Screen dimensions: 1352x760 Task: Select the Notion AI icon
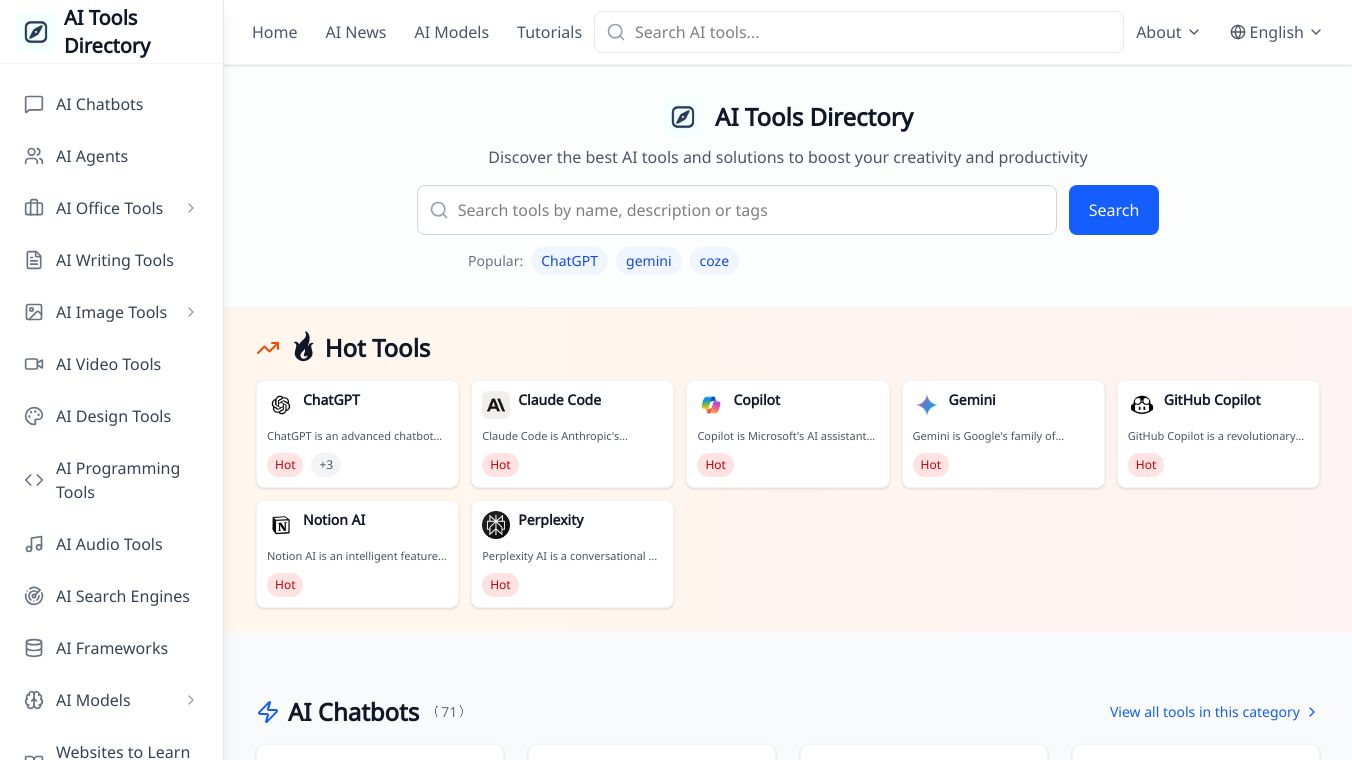[281, 525]
